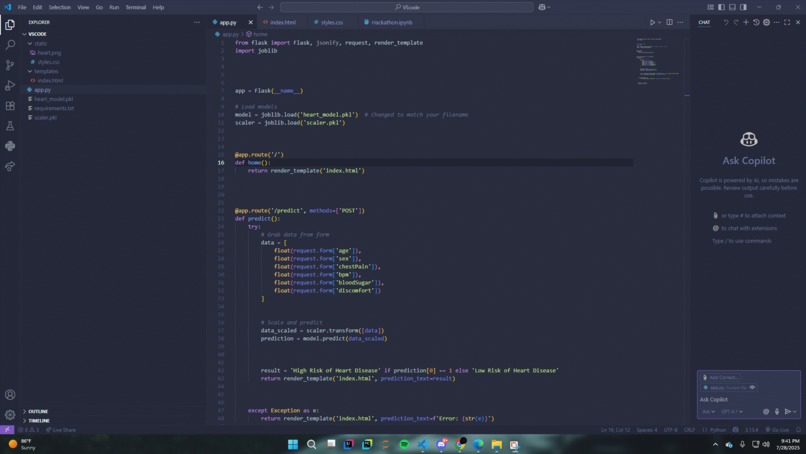Open Spotify from the taskbar

click(x=404, y=444)
